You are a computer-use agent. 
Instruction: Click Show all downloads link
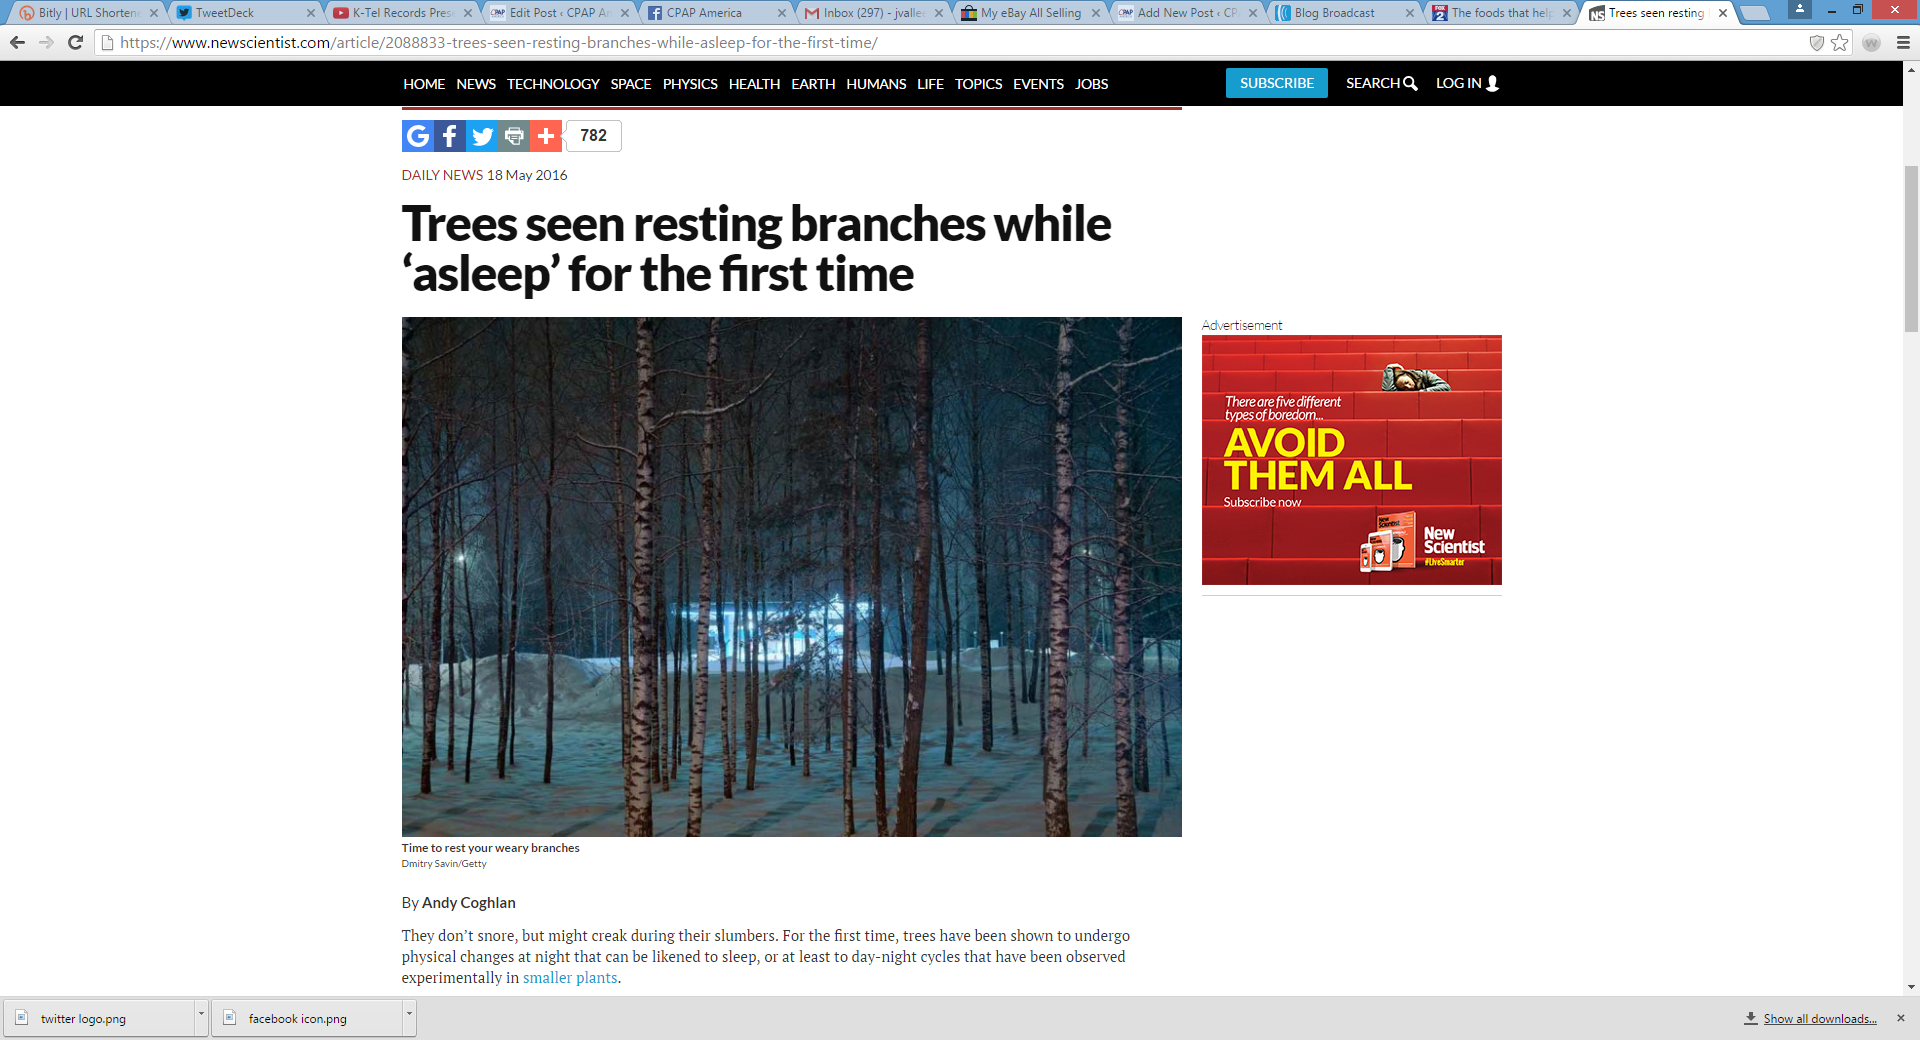(1820, 1019)
